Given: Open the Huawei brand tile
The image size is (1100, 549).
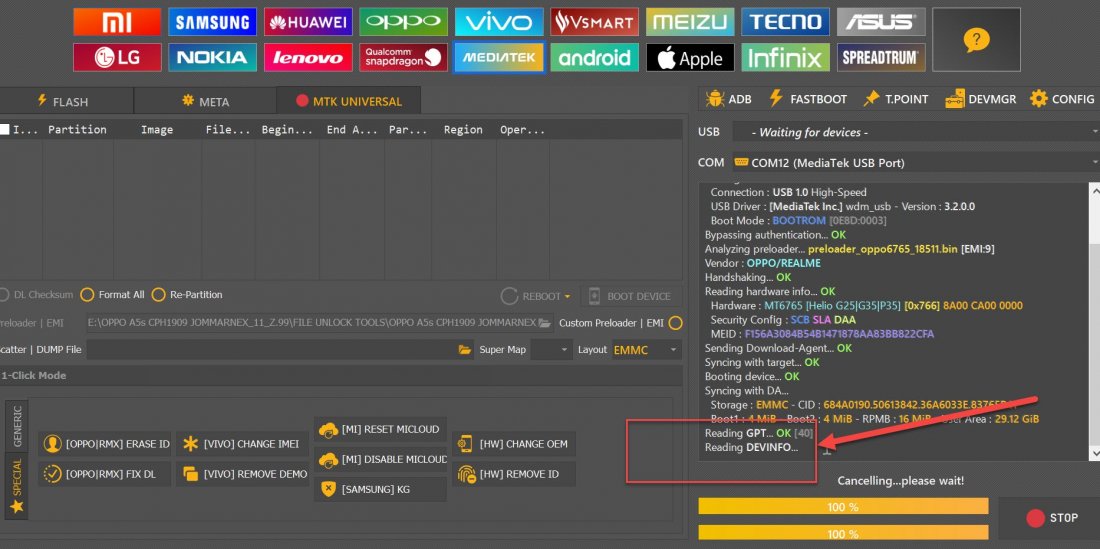Looking at the screenshot, I should click(x=307, y=22).
